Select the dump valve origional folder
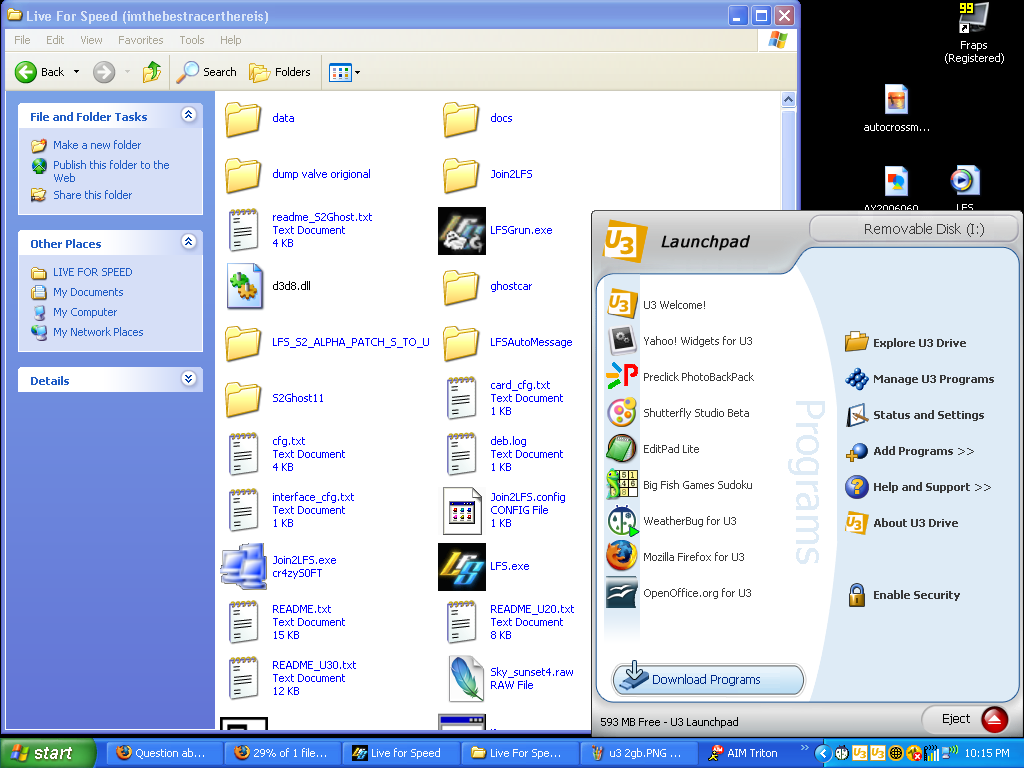The image size is (1024, 768). point(298,174)
